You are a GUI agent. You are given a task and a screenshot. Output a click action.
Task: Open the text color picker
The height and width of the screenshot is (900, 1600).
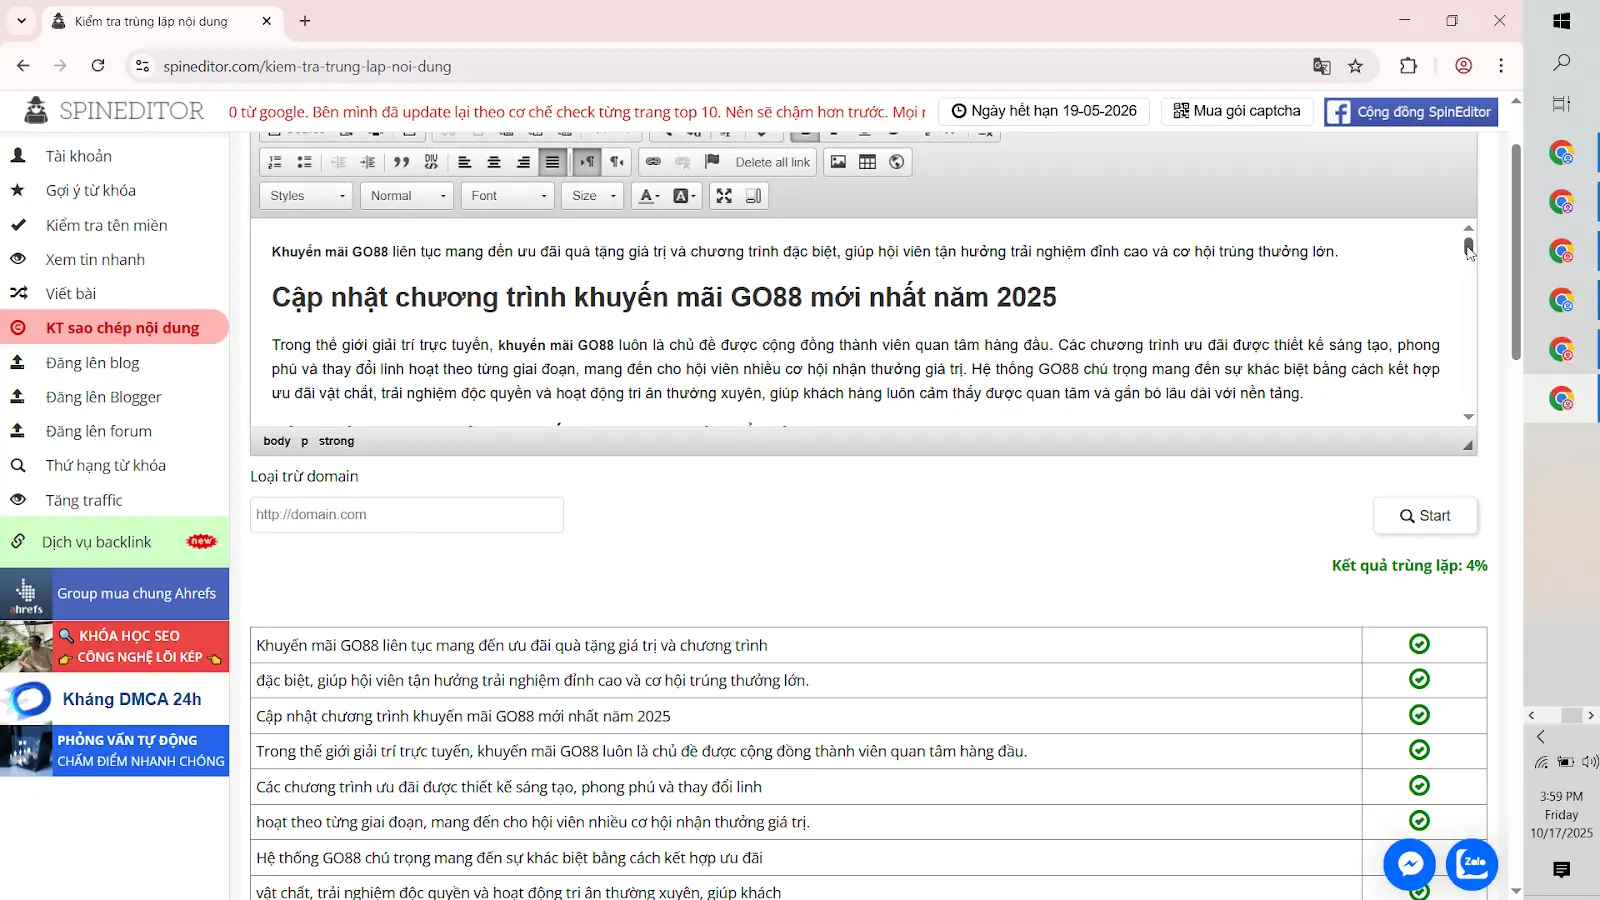649,196
